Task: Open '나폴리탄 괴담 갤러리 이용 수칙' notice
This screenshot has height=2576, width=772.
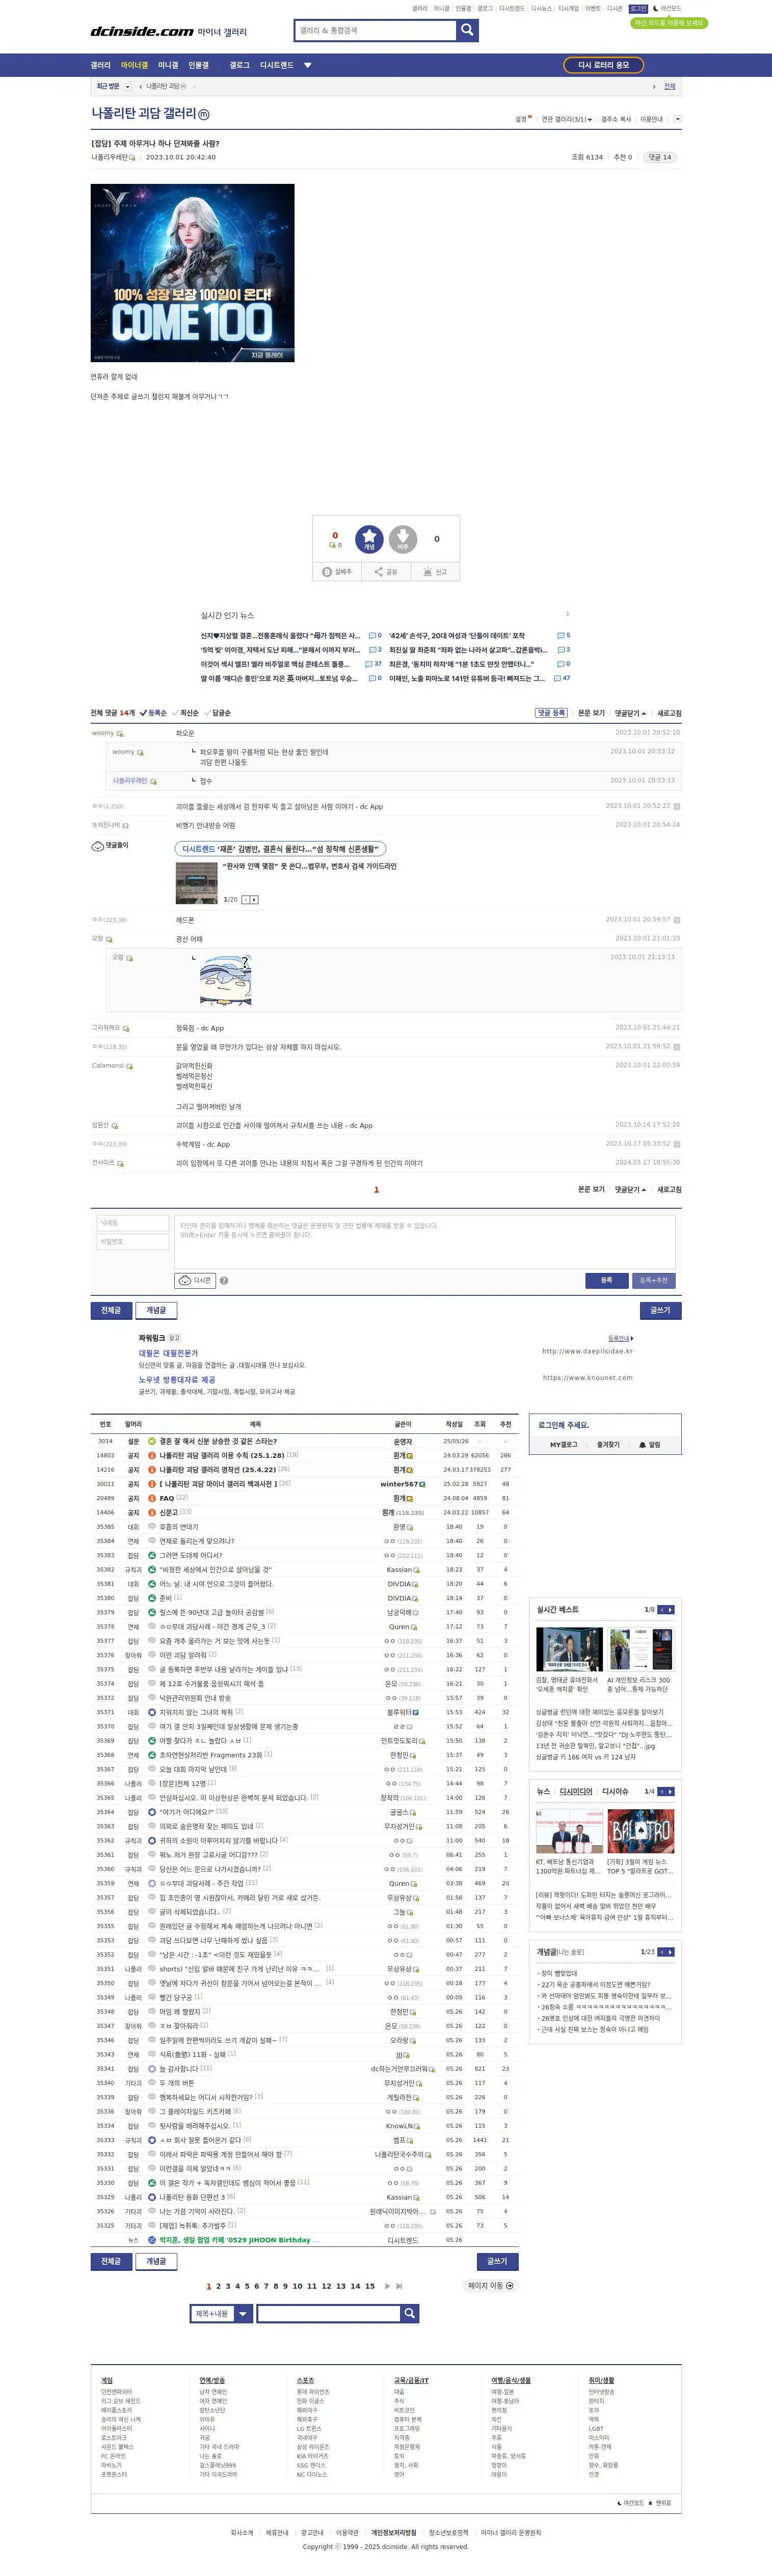Action: point(223,1455)
